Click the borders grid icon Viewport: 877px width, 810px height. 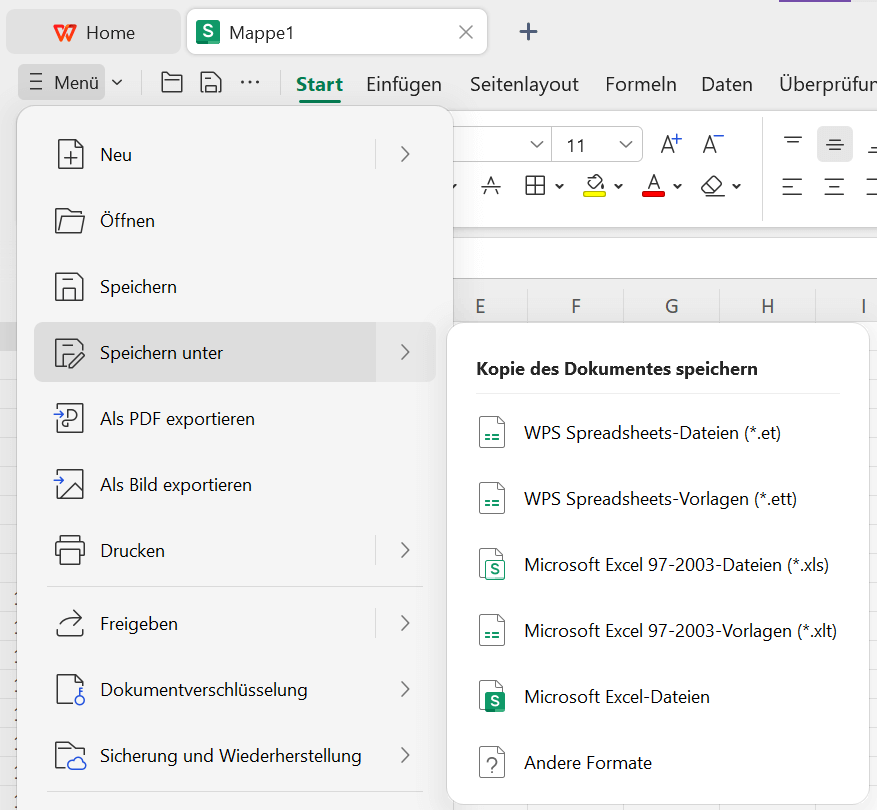coord(535,186)
